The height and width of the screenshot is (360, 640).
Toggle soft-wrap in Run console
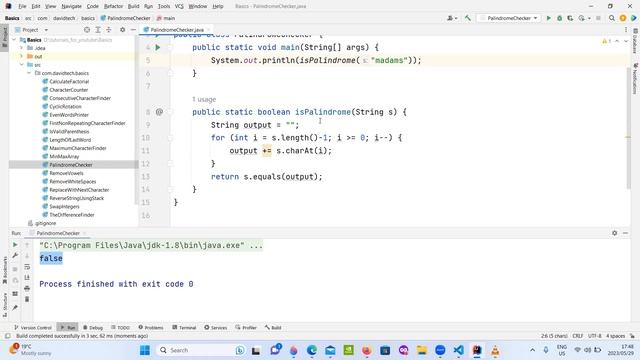point(27,267)
